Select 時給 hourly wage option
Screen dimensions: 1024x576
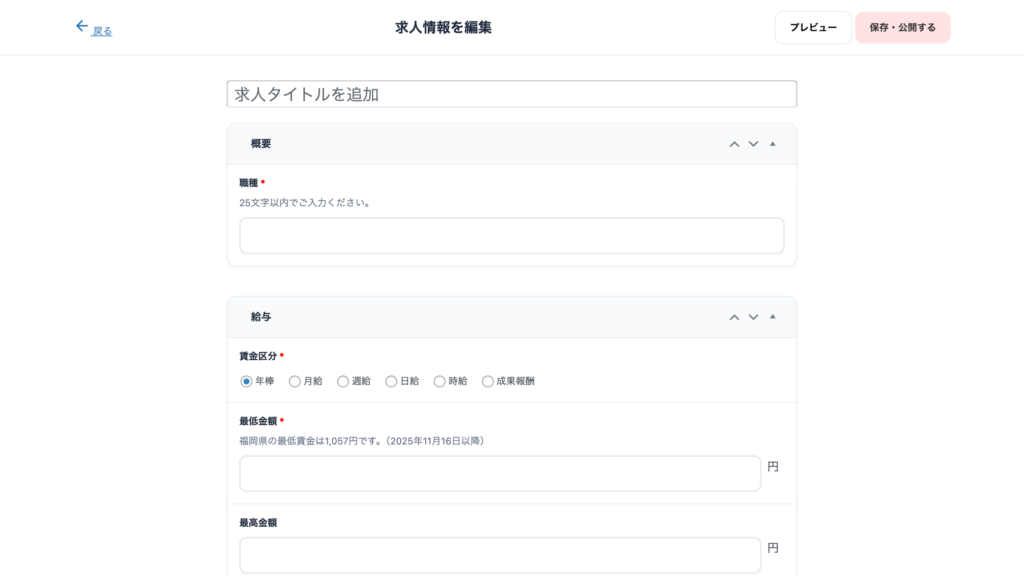(439, 381)
